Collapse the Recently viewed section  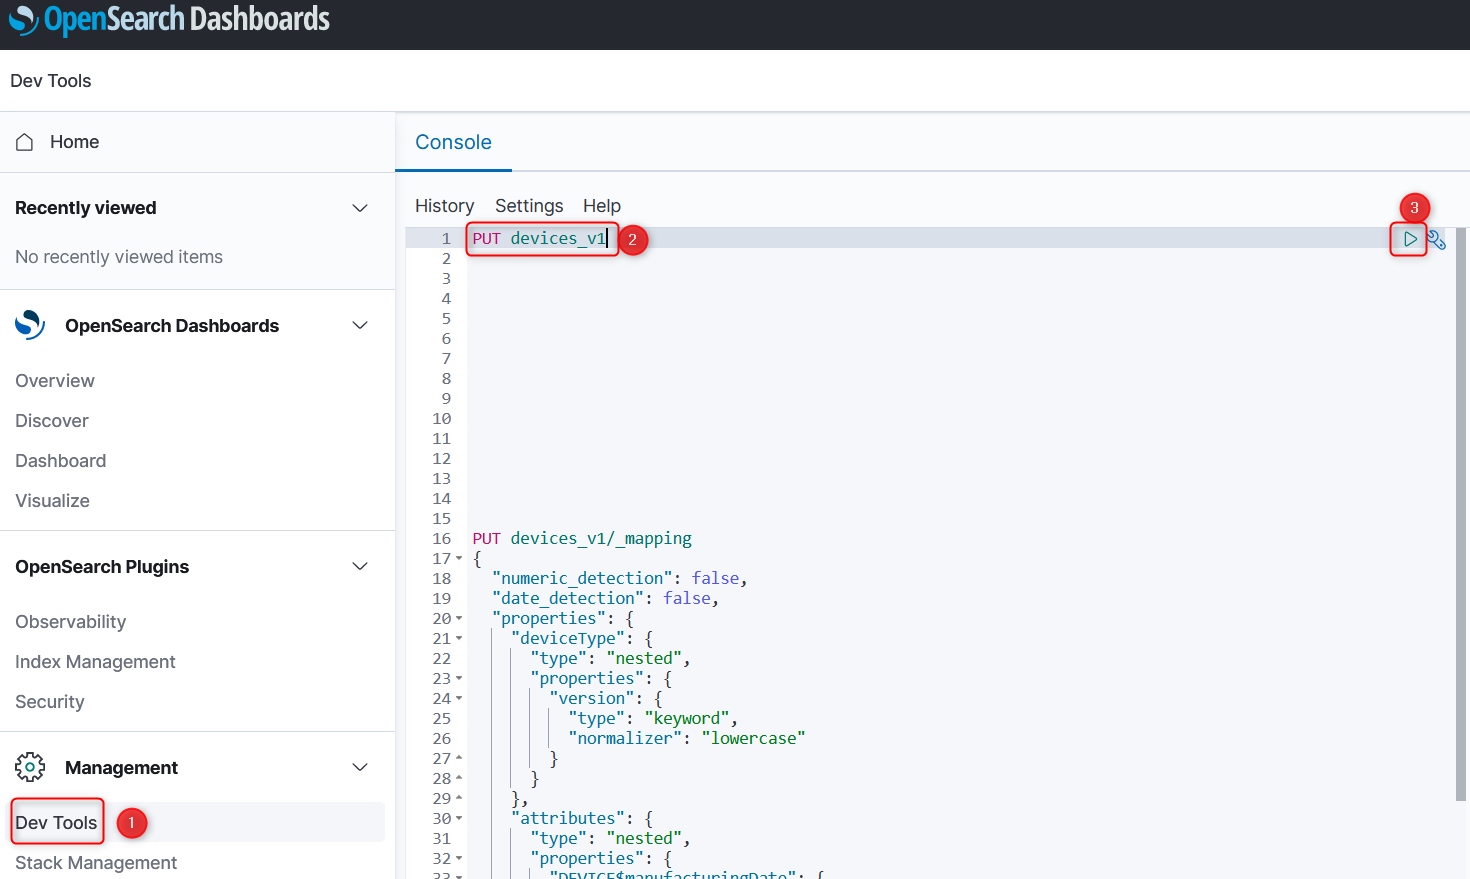click(360, 208)
